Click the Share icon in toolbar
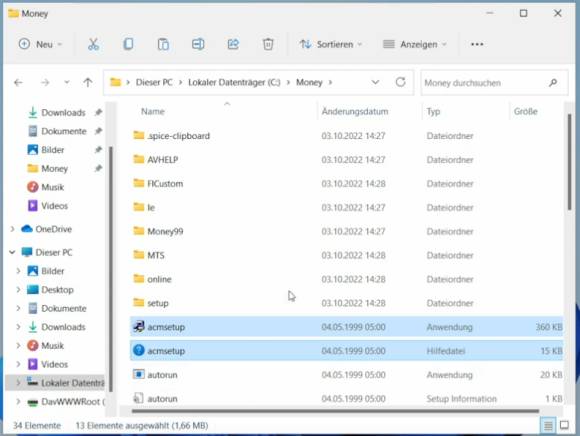580x436 pixels. [233, 44]
